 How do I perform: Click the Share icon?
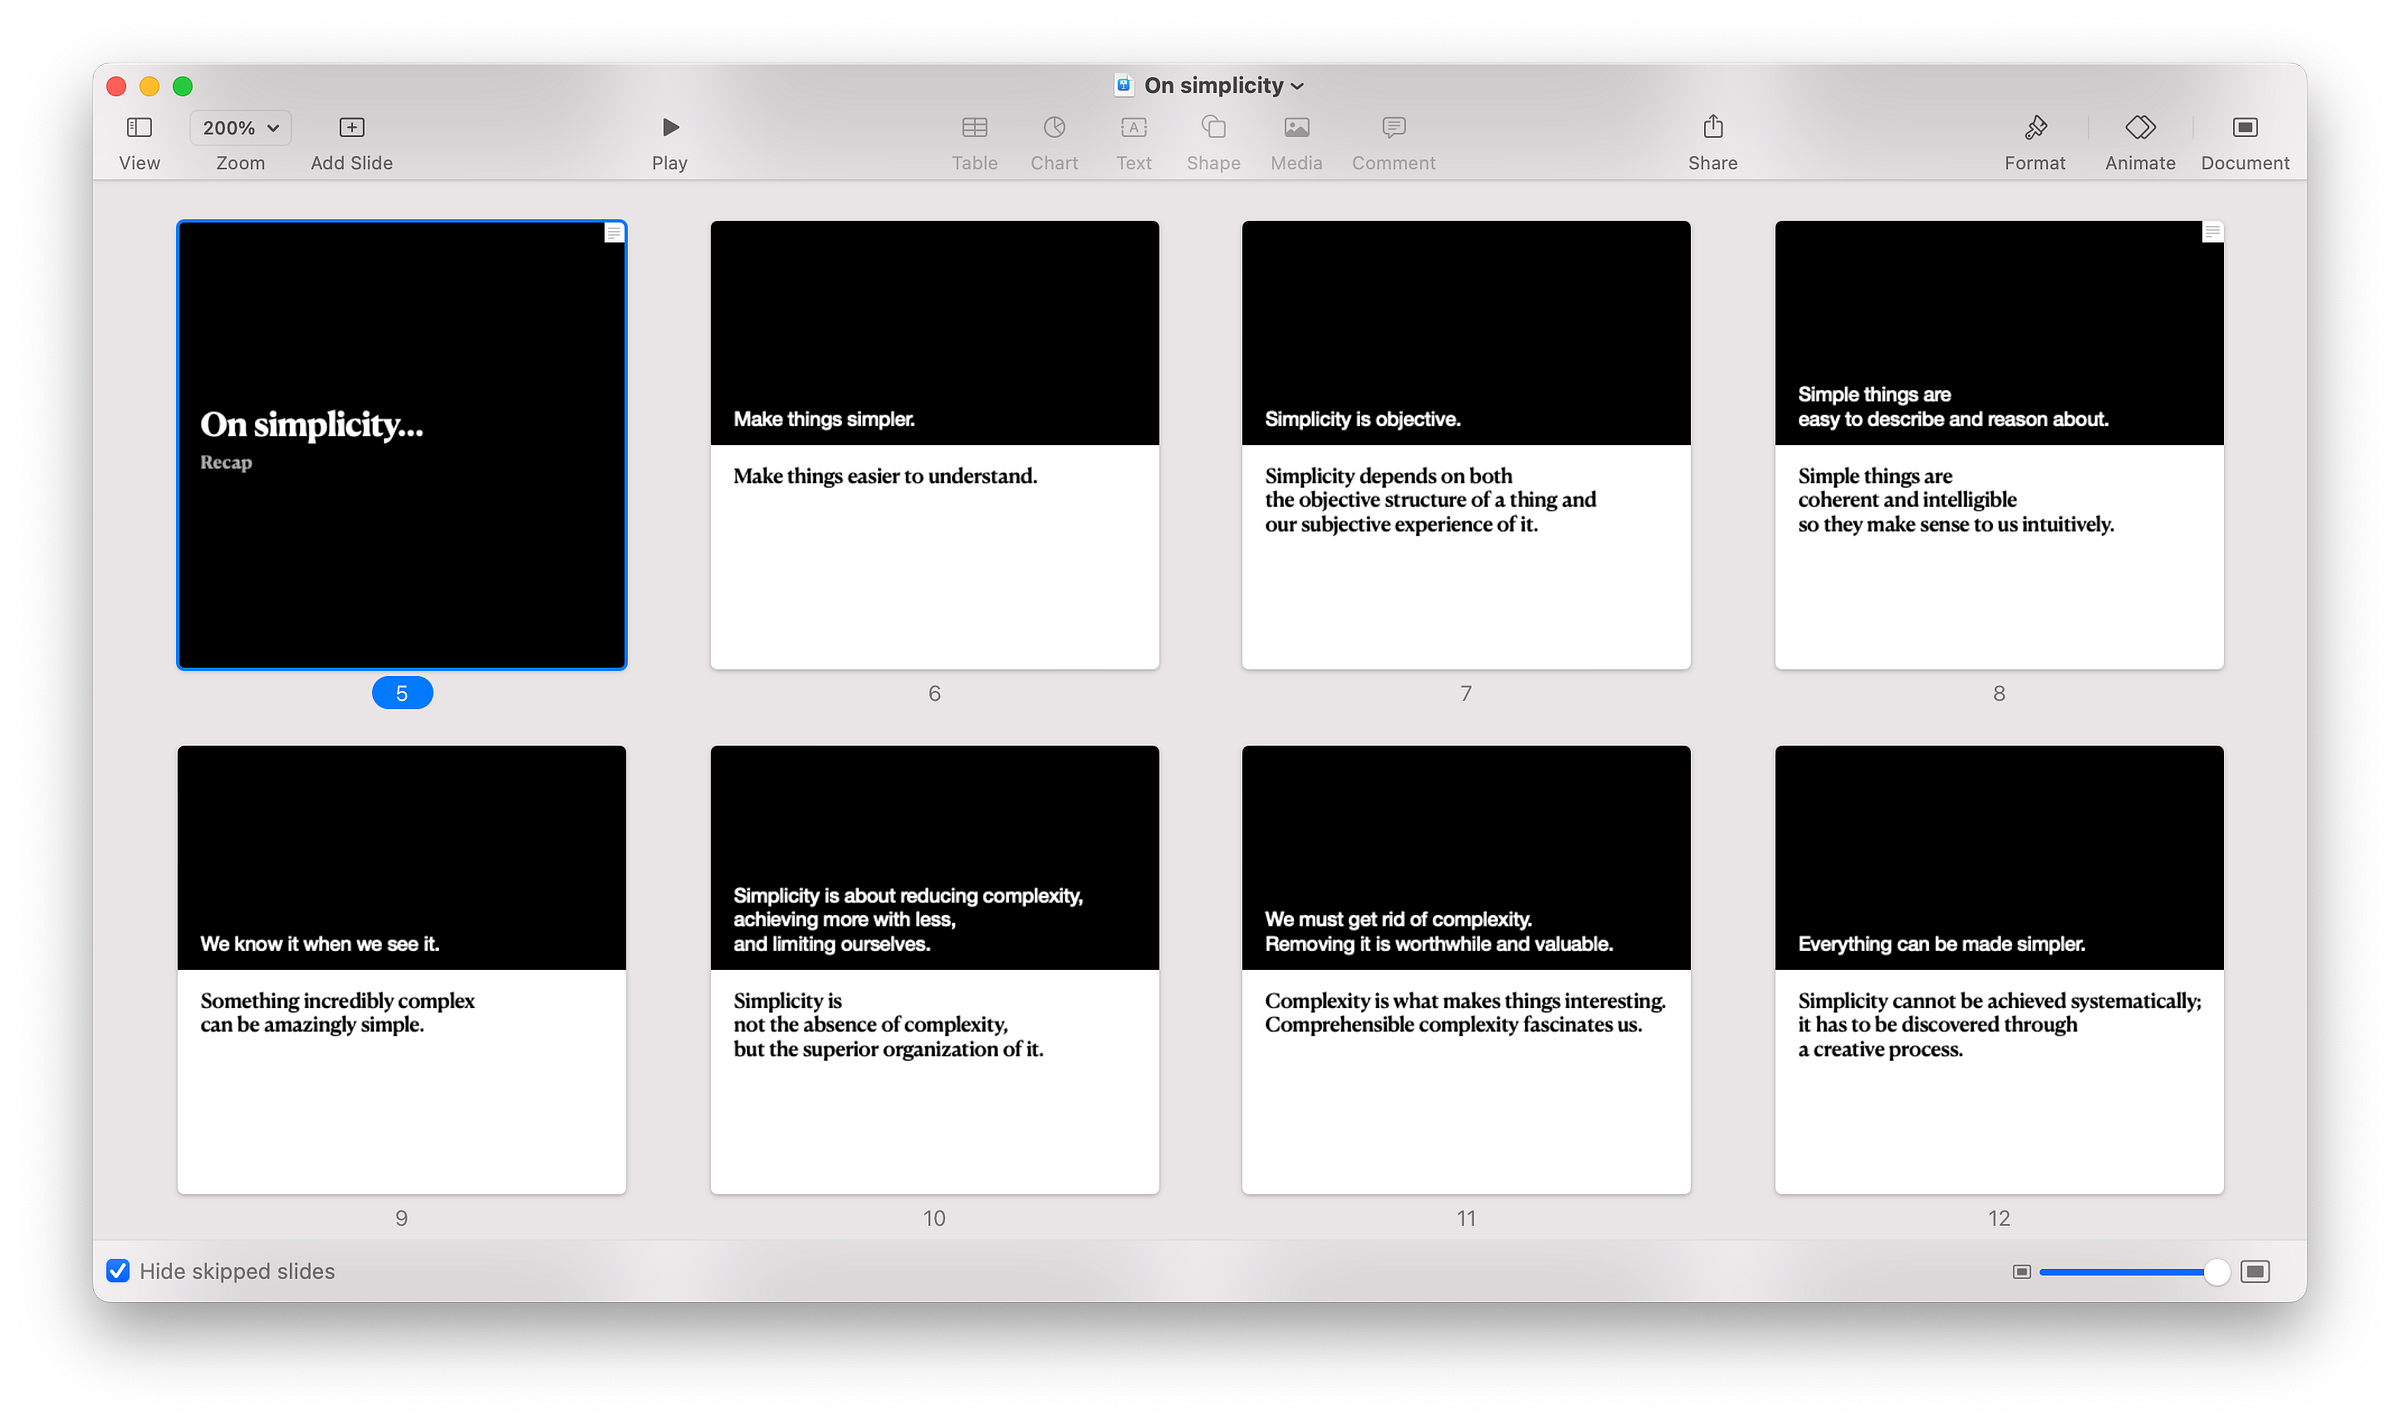tap(1713, 127)
